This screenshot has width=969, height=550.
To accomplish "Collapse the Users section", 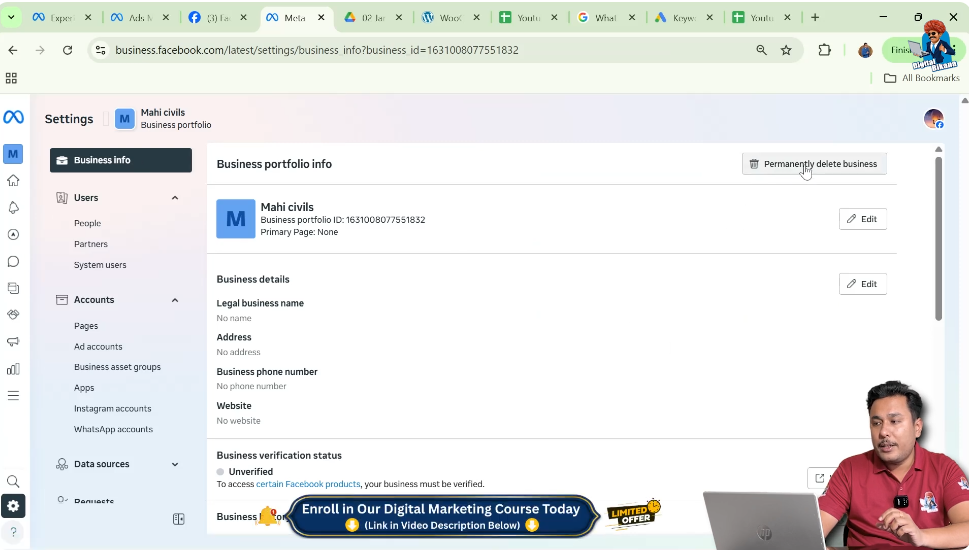I will (x=175, y=198).
